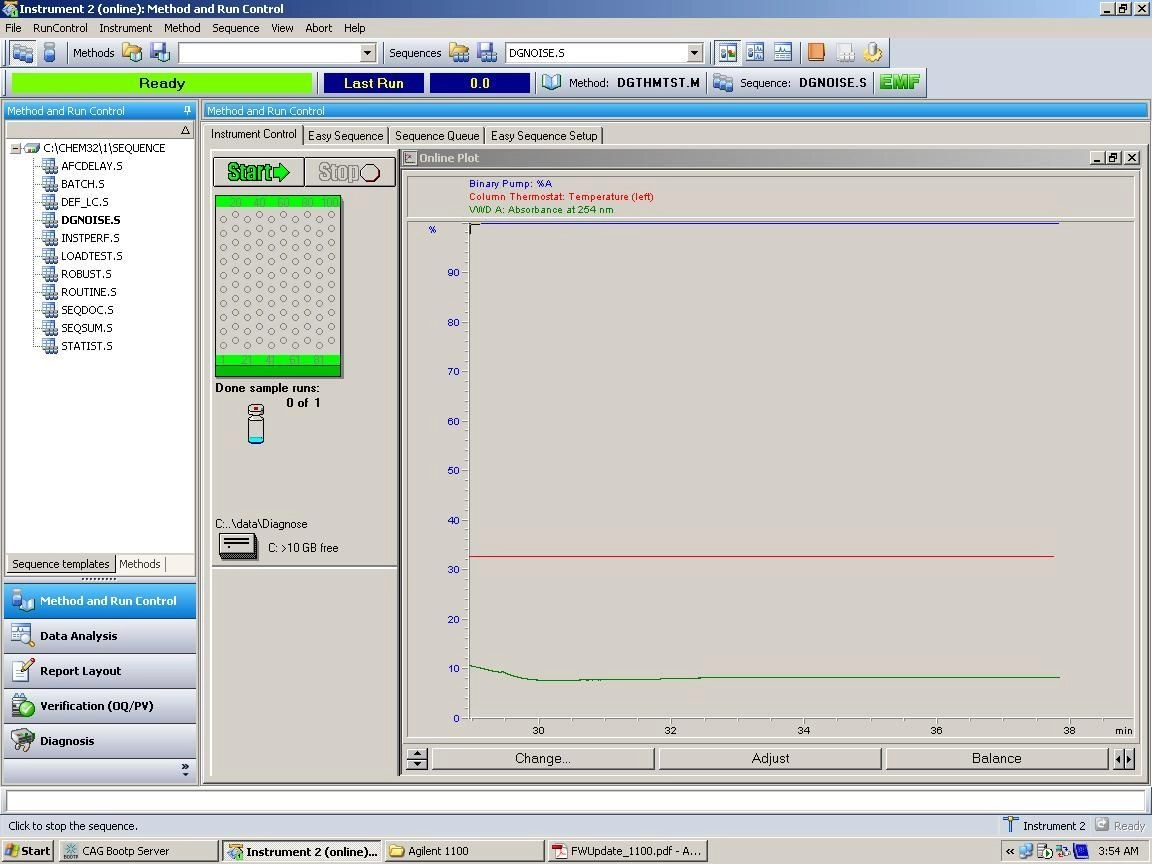
Task: Click the grayed-out calendar toolbar icon
Action: click(845, 53)
